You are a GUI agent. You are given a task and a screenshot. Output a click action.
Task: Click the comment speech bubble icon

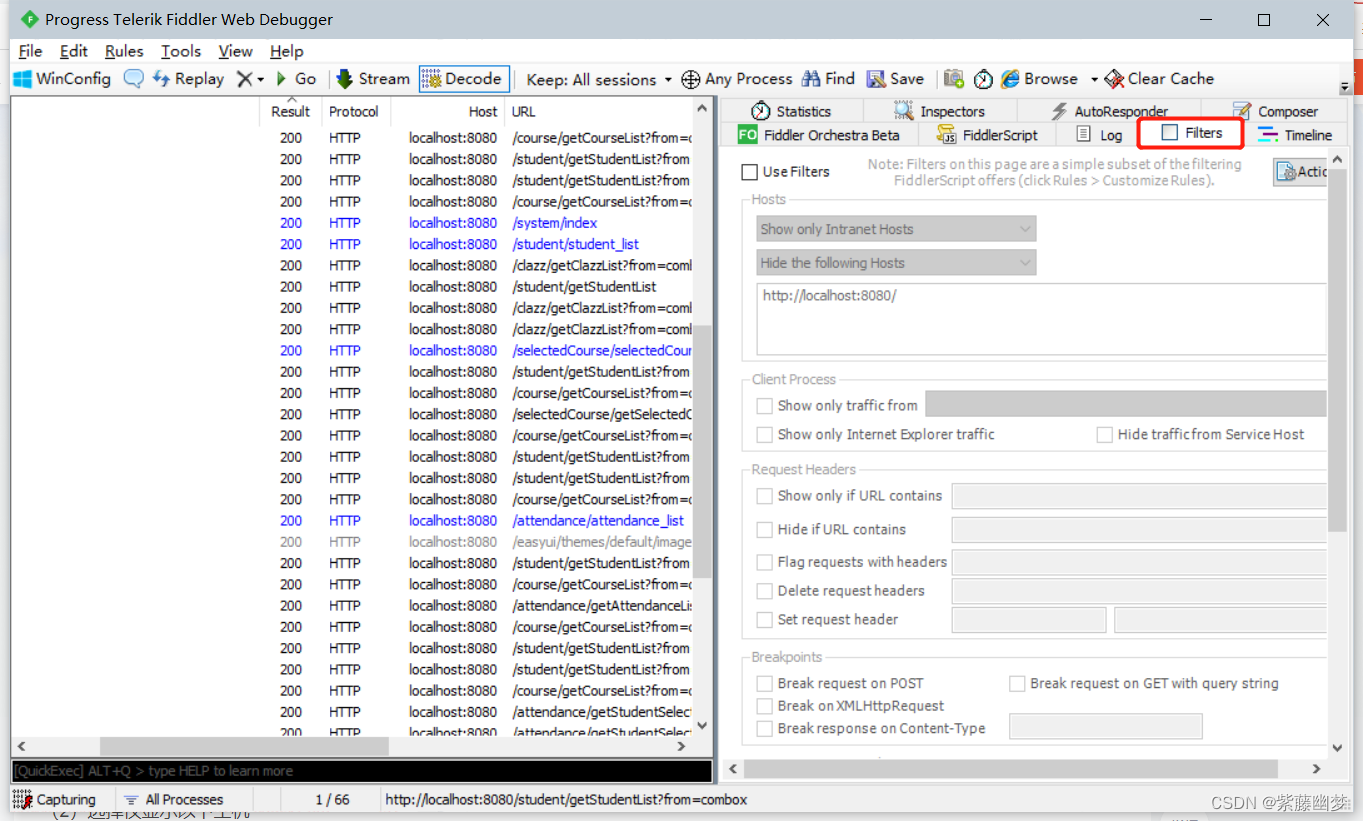(133, 79)
